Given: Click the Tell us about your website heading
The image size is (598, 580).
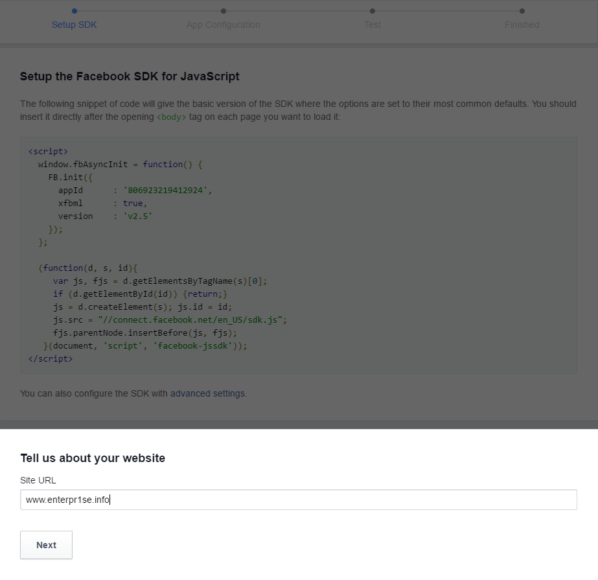Looking at the screenshot, I should pyautogui.click(x=93, y=458).
